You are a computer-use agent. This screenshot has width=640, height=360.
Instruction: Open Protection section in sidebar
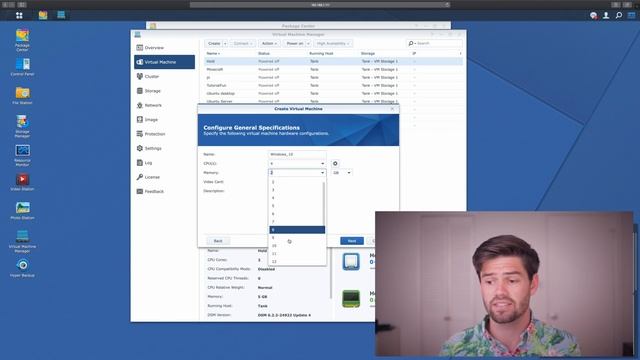[164, 134]
